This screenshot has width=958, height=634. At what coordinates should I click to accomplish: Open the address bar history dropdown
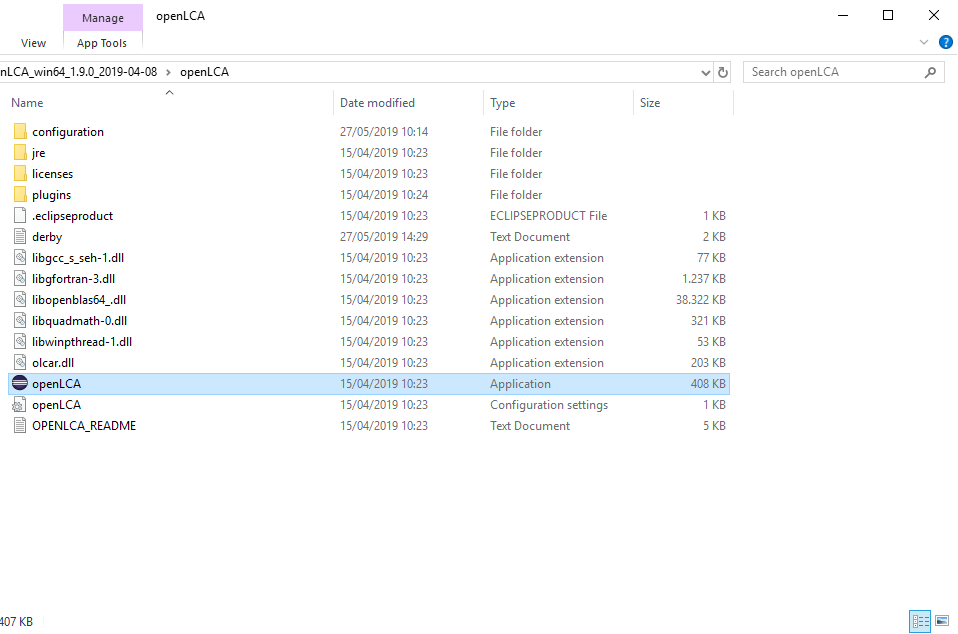click(706, 73)
